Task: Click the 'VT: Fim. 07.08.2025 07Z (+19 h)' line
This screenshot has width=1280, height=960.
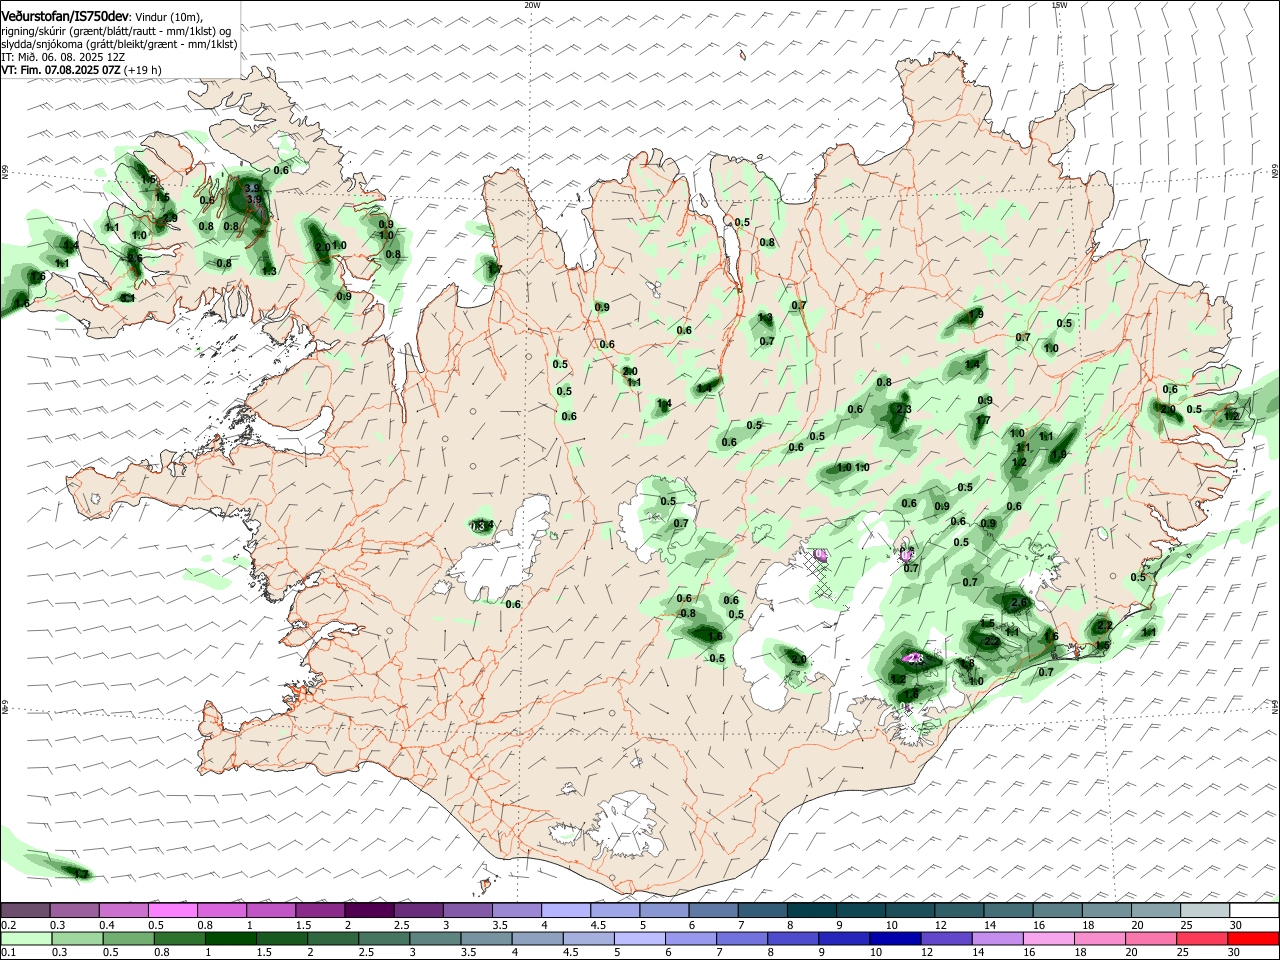Action: 81,70
